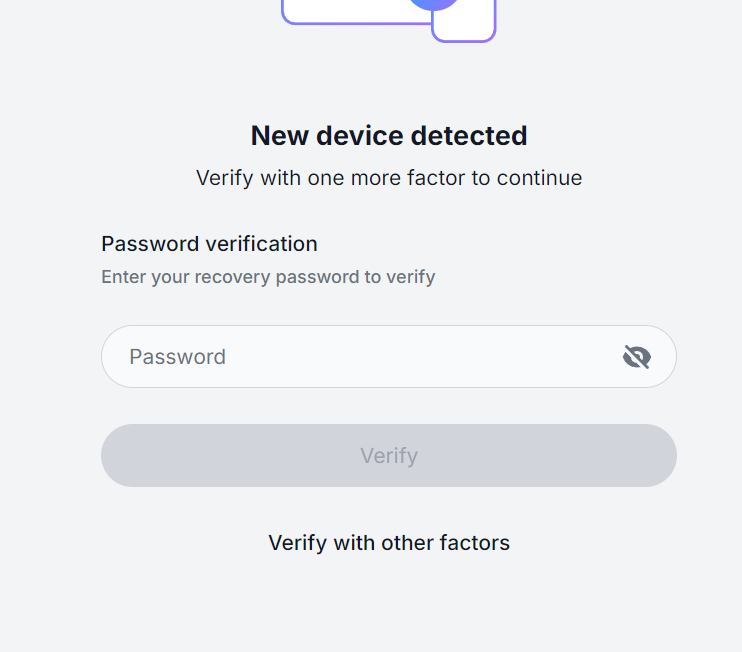Screen dimensions: 742x652
Task: Focus the recovery password text box
Action: point(389,356)
